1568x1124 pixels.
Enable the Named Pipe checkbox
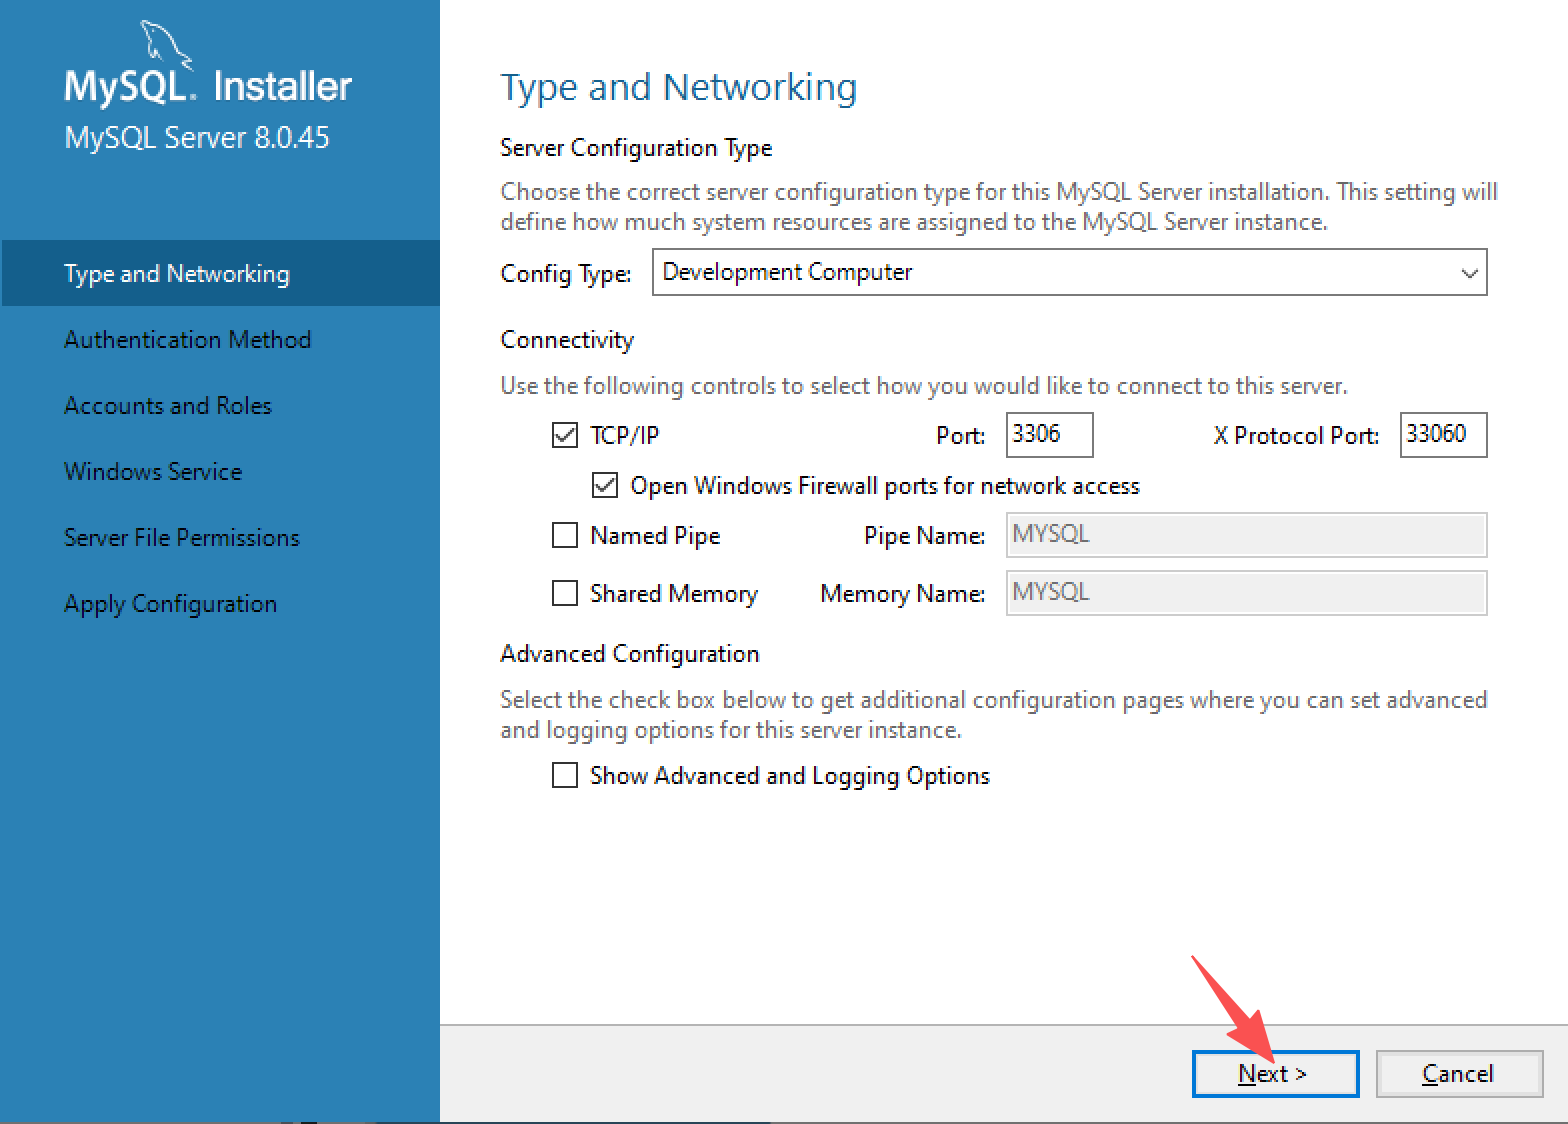pos(565,535)
